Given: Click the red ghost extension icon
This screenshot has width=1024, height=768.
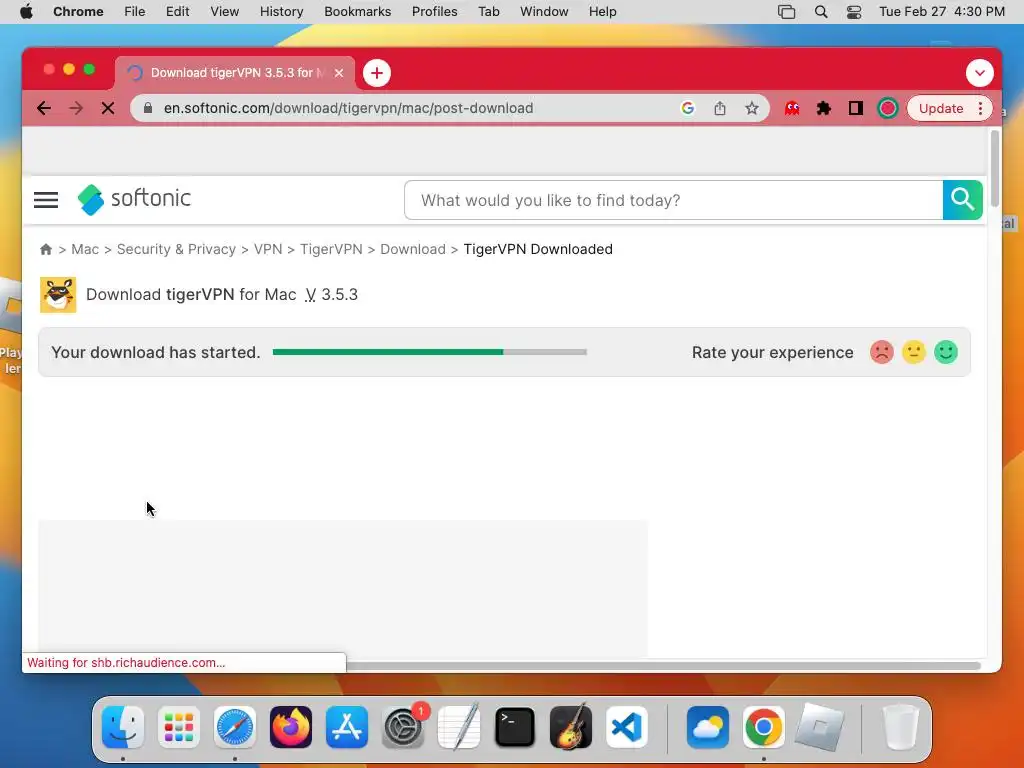Looking at the screenshot, I should pyautogui.click(x=792, y=108).
